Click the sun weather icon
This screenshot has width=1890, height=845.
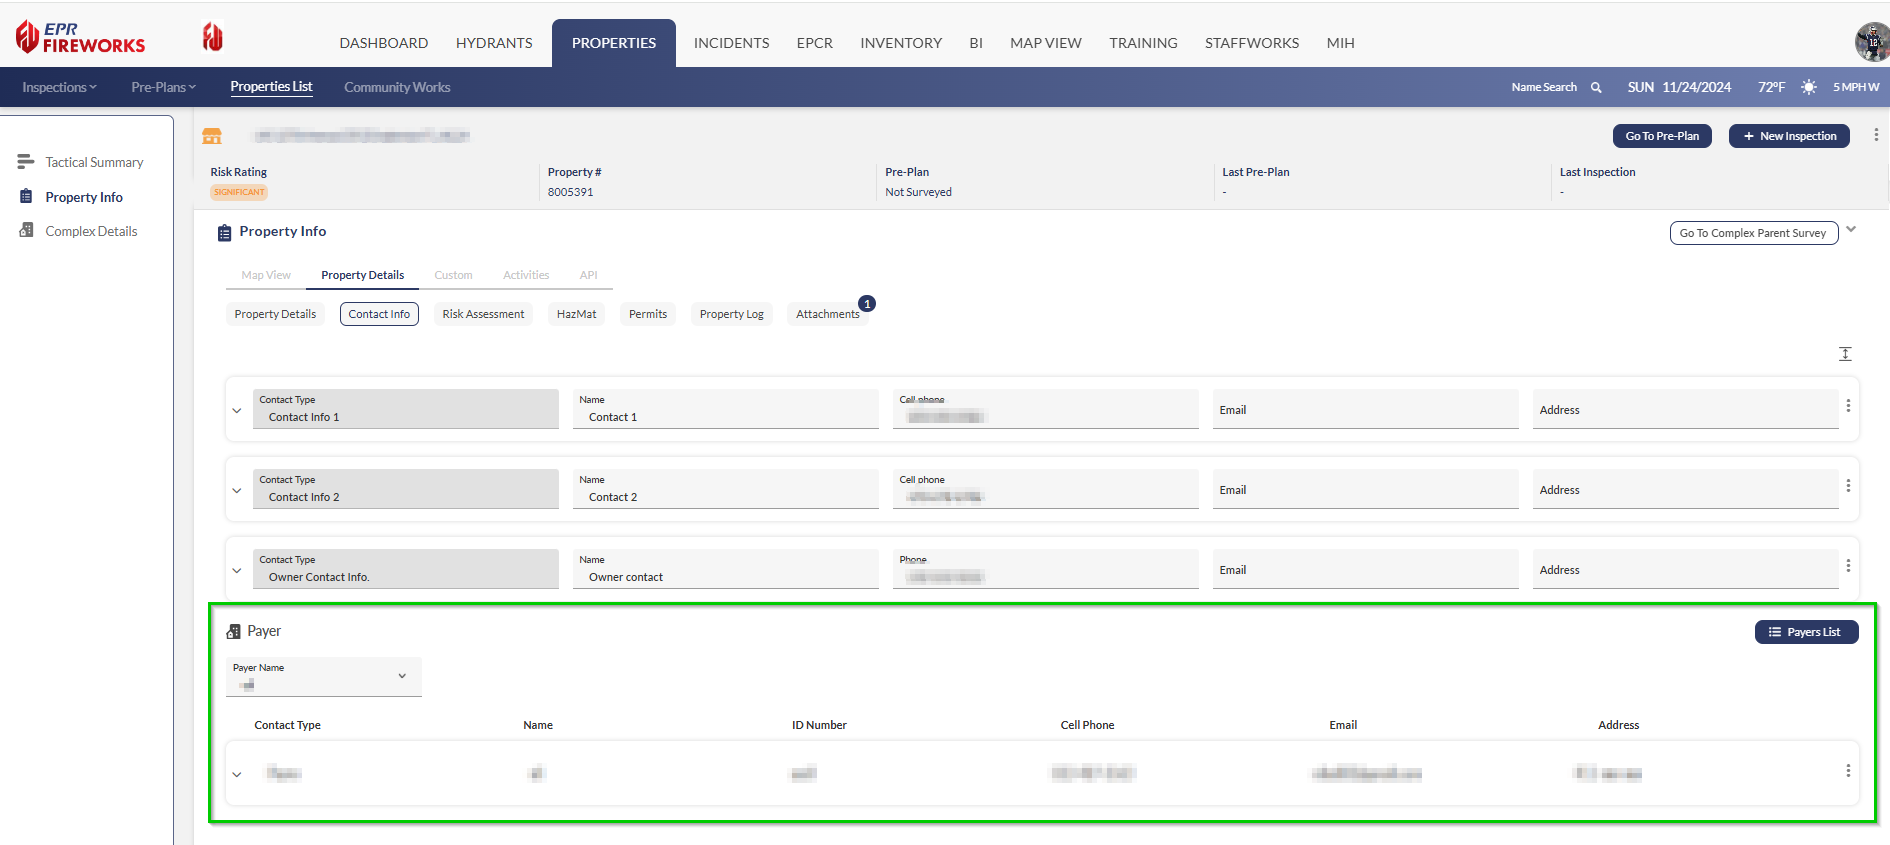click(x=1808, y=88)
